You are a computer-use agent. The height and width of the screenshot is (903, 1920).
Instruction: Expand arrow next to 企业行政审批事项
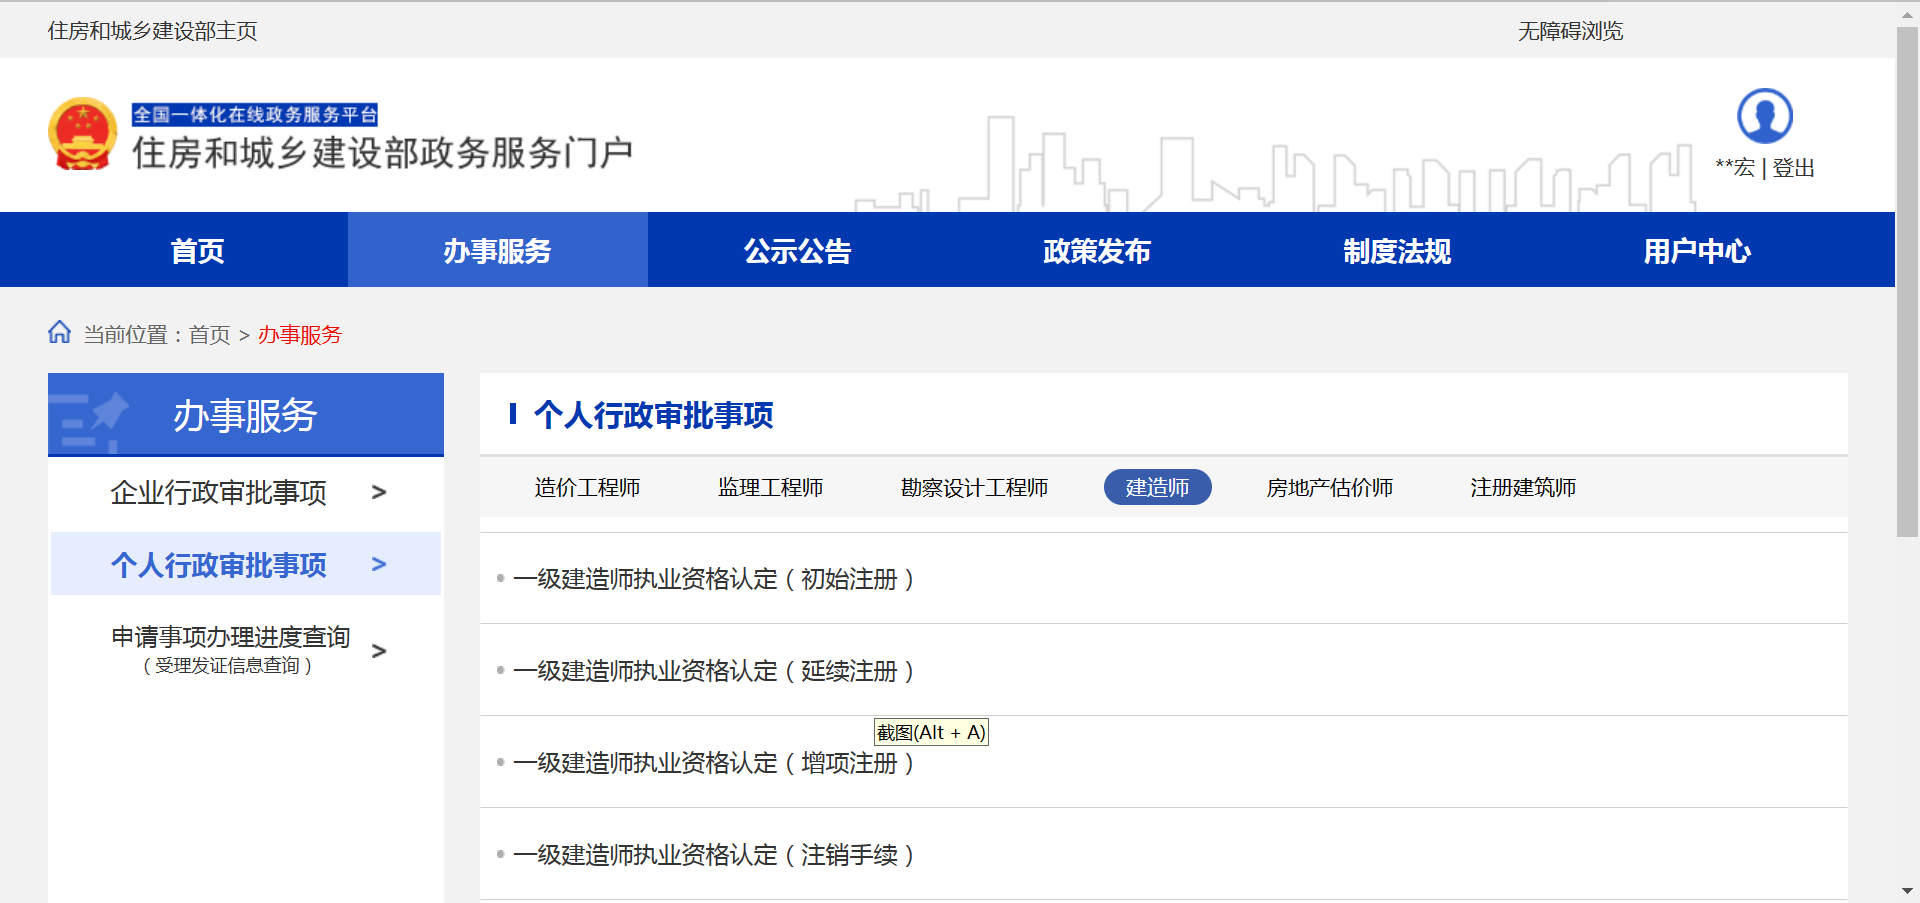coord(379,492)
